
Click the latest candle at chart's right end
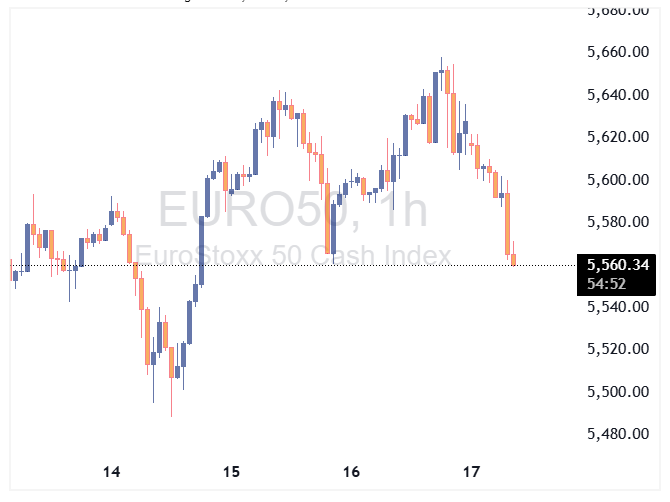[x=514, y=259]
